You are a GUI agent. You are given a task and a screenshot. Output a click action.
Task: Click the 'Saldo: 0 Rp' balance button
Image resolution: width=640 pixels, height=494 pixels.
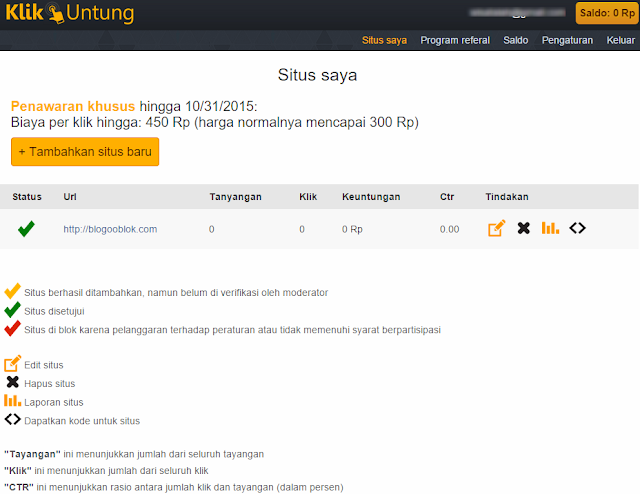pyautogui.click(x=607, y=13)
